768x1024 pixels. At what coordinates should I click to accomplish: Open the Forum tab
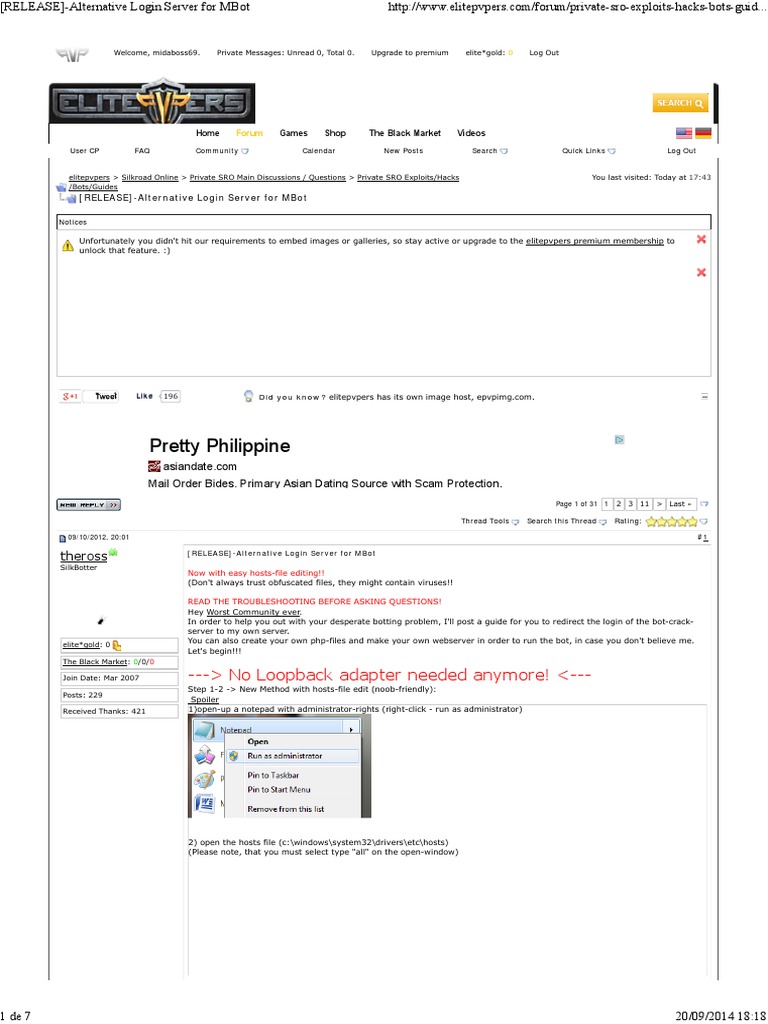coord(249,133)
